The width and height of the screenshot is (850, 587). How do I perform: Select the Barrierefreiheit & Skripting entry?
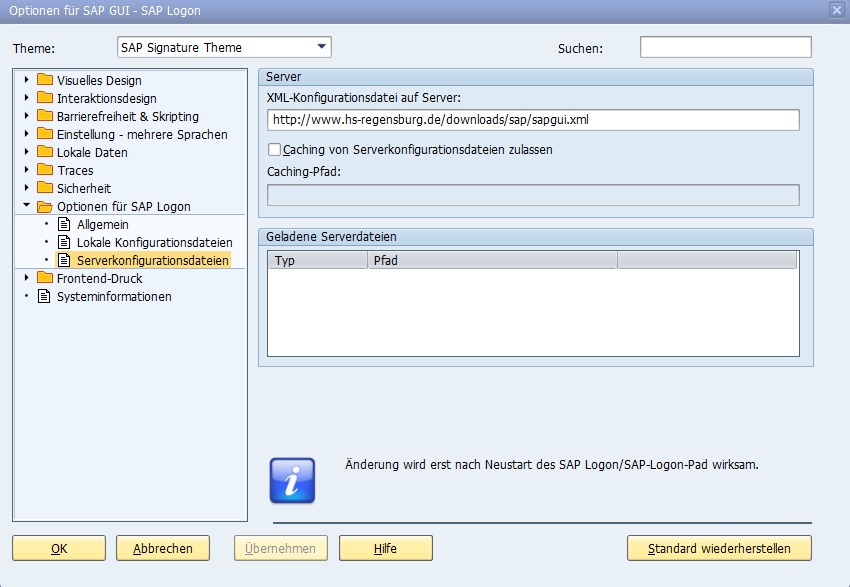pyautogui.click(x=127, y=116)
